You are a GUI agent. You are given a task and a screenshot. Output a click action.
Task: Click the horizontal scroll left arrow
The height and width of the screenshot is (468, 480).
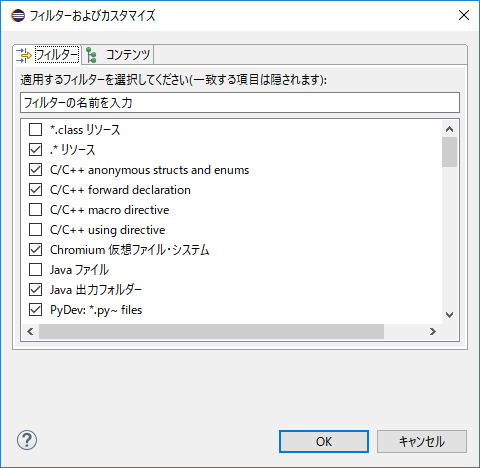(30, 331)
